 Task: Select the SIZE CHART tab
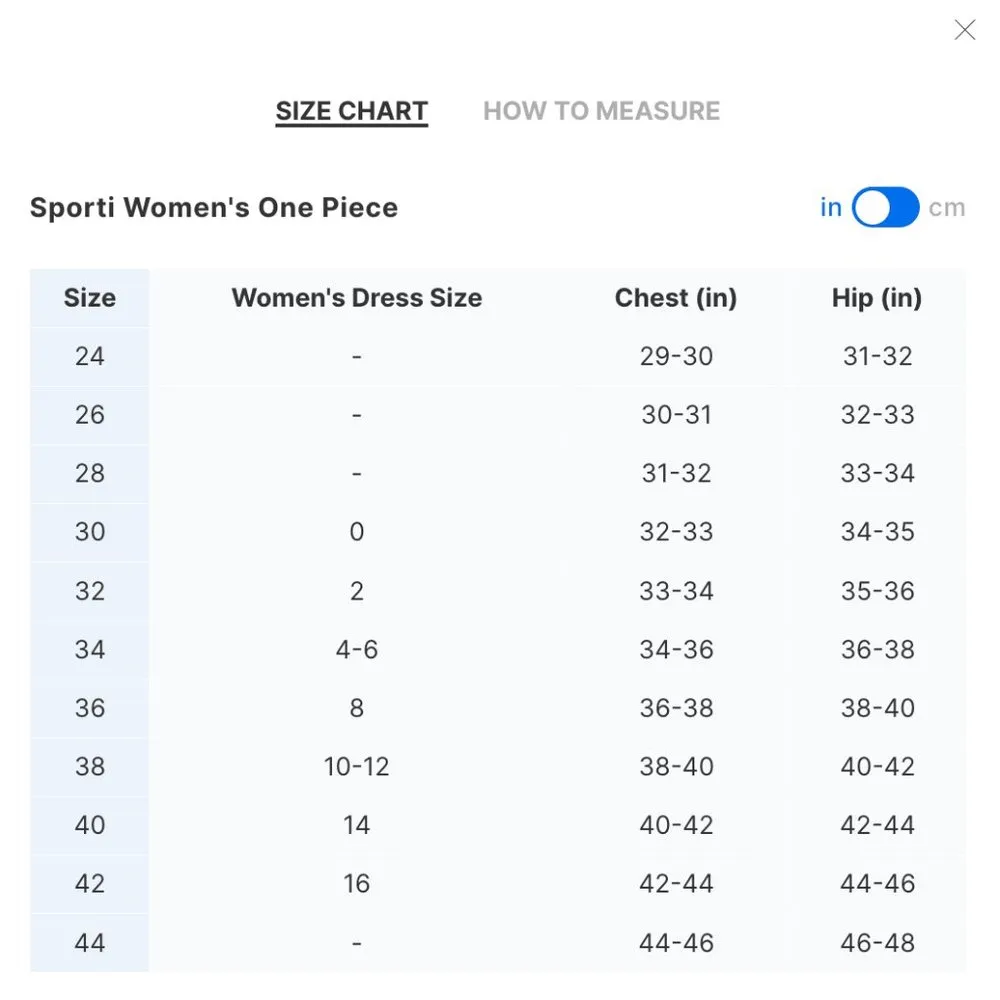(352, 111)
